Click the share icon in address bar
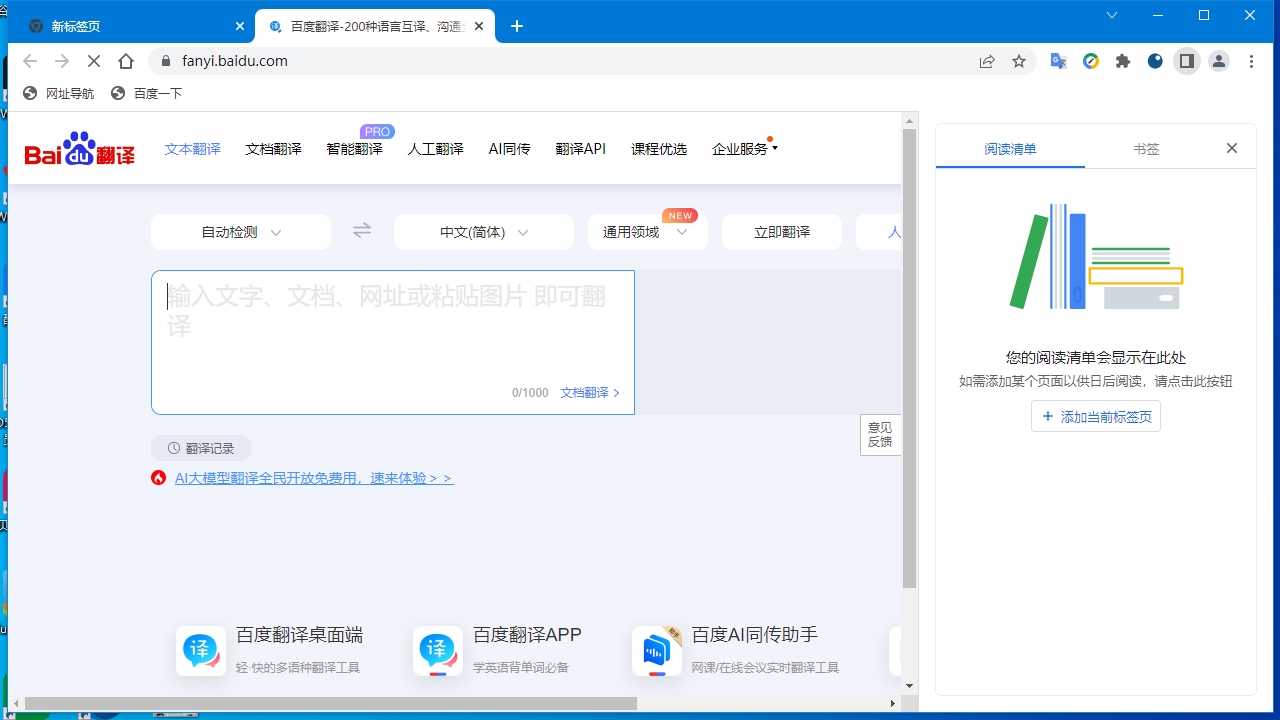The height and width of the screenshot is (720, 1280). 987,61
